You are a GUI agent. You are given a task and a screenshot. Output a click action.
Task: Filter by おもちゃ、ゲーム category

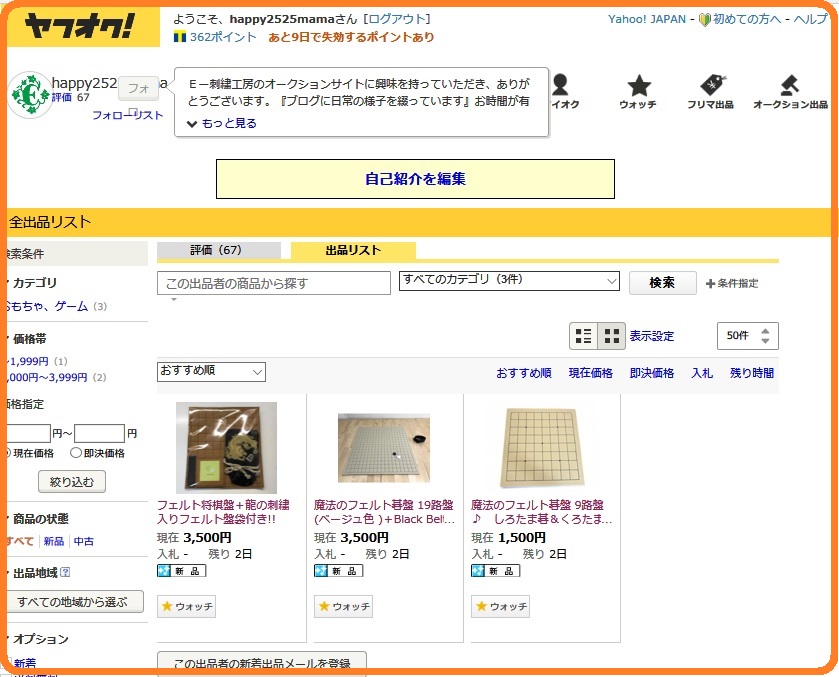click(x=47, y=306)
